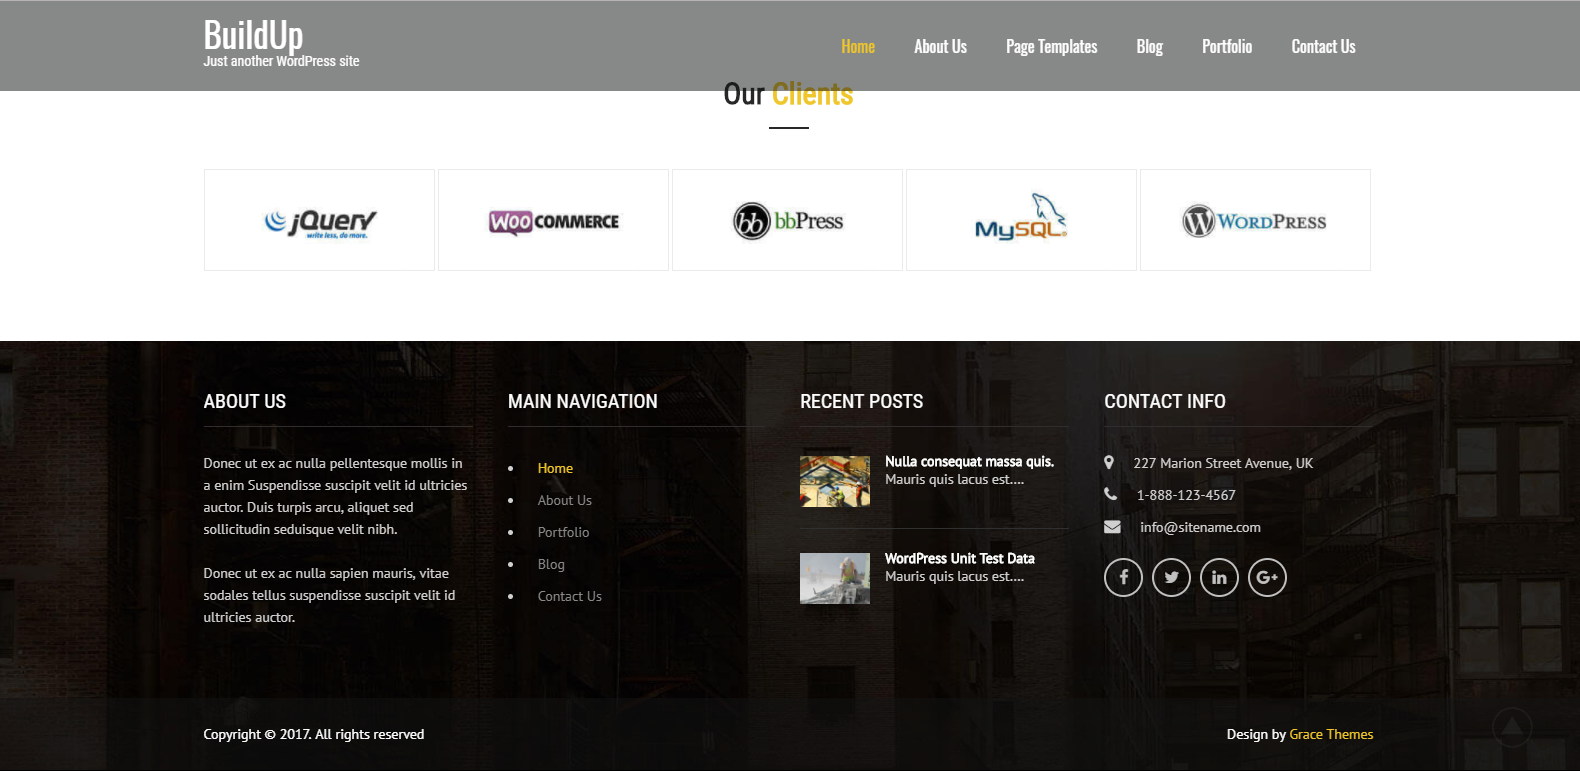1580x771 pixels.
Task: Open Page Templates menu item
Action: [x=1051, y=47]
